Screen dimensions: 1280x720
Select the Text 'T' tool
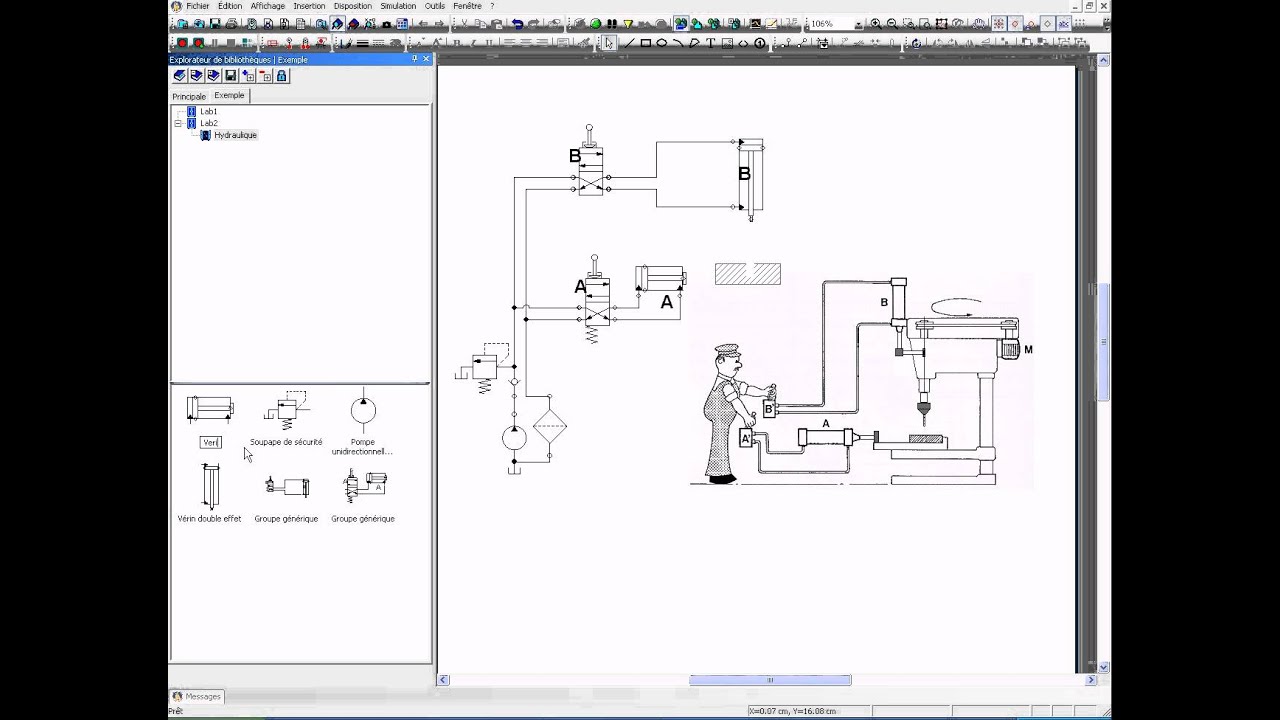[x=711, y=43]
